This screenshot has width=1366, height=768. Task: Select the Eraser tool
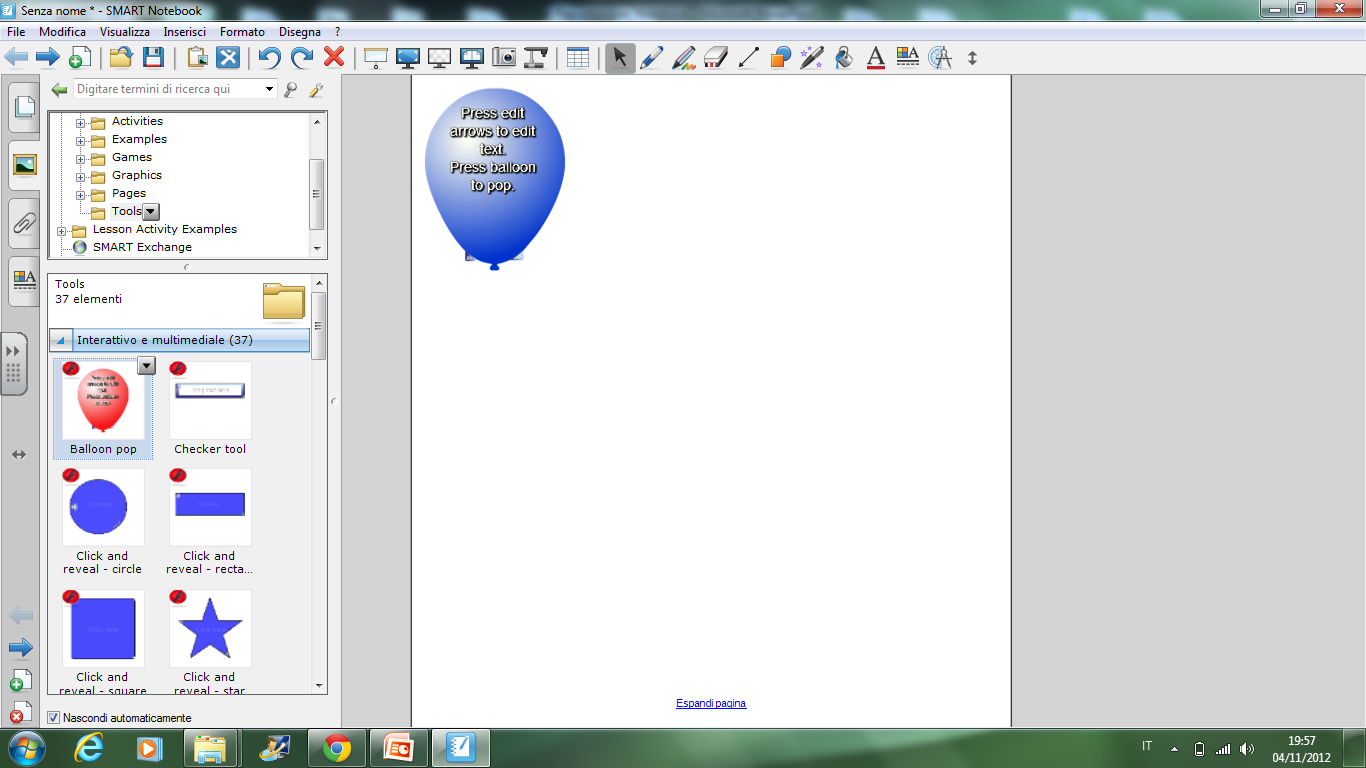[x=716, y=57]
